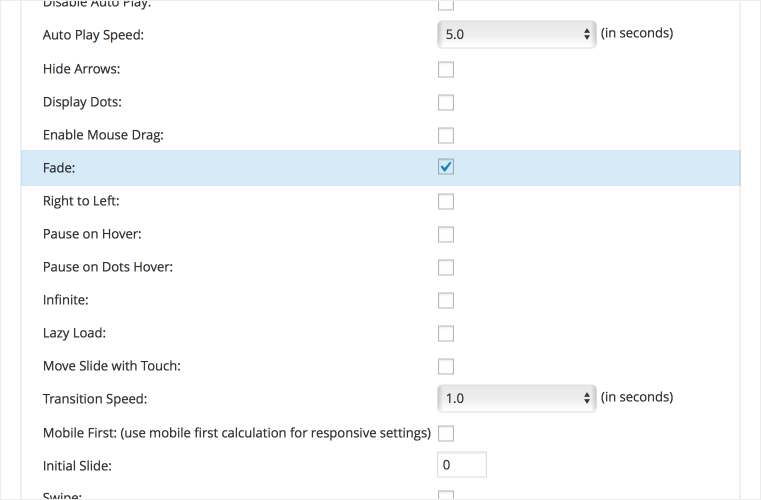This screenshot has height=500, width=761.
Task: Check the Display Dots option
Action: (446, 102)
